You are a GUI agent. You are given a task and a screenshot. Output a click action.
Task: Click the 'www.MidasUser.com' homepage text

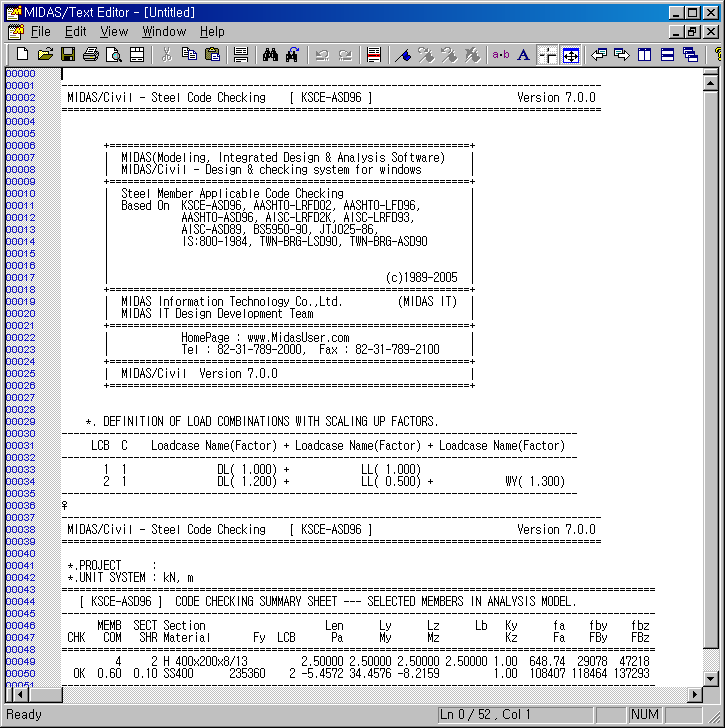[298, 338]
